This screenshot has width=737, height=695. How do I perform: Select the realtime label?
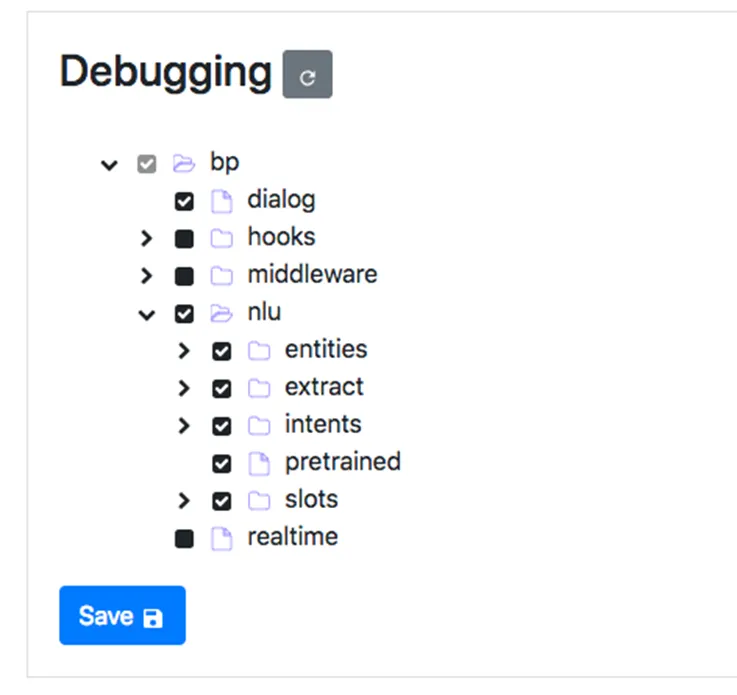point(293,537)
